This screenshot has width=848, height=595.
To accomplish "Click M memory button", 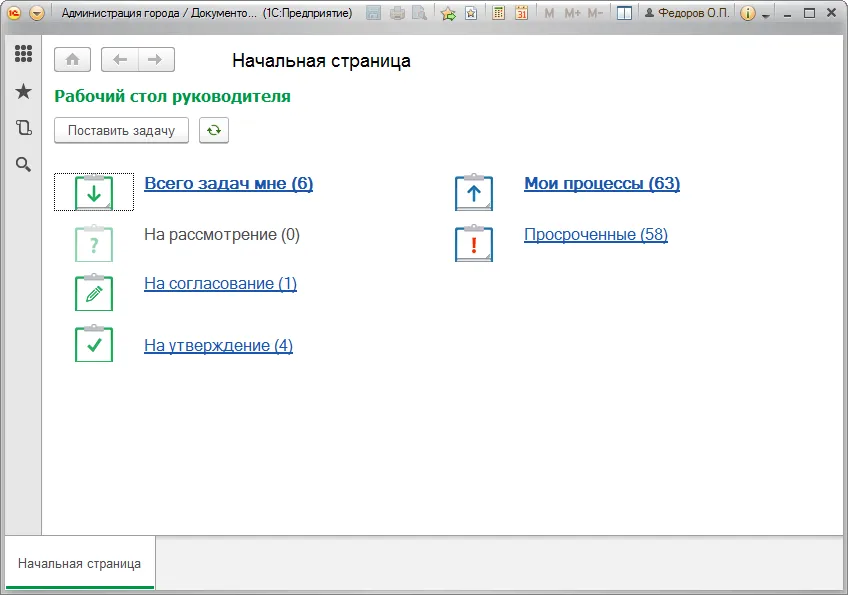I will (549, 13).
